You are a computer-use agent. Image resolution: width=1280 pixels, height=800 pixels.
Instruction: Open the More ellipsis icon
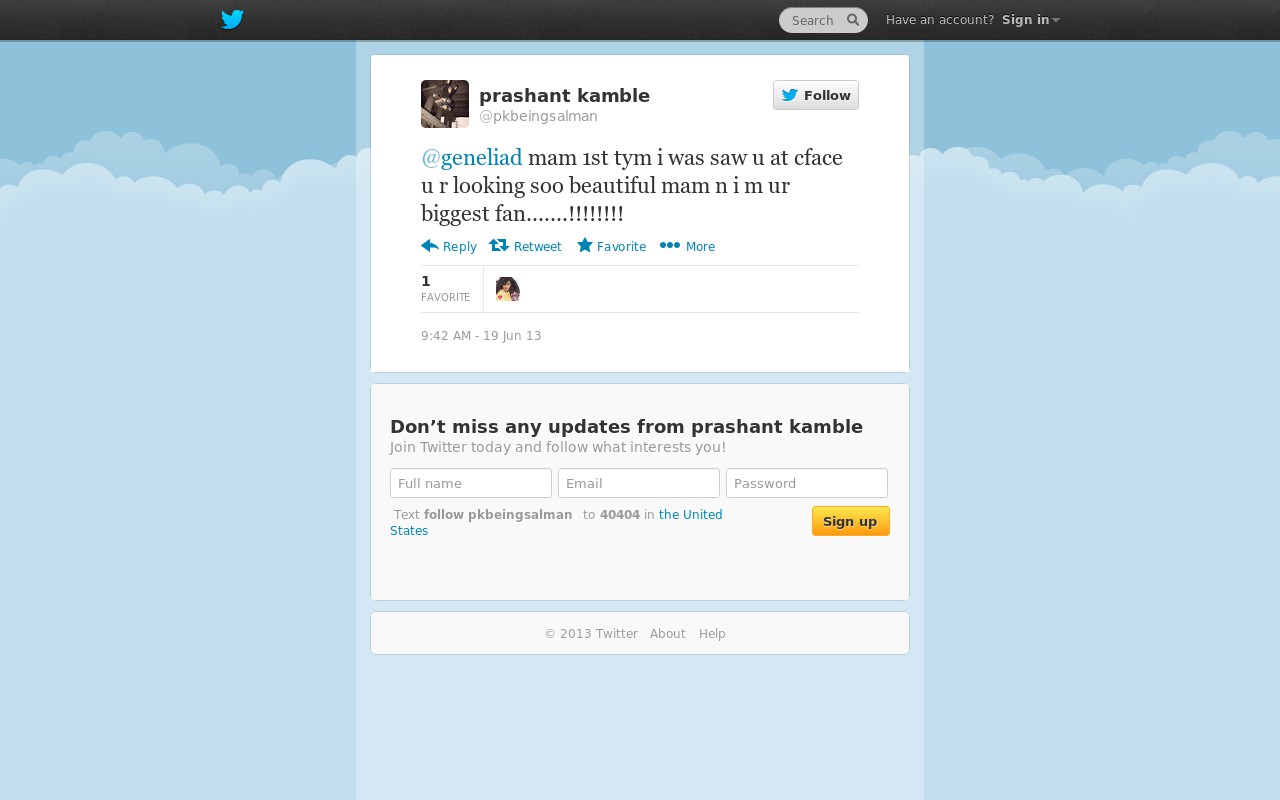pos(670,246)
